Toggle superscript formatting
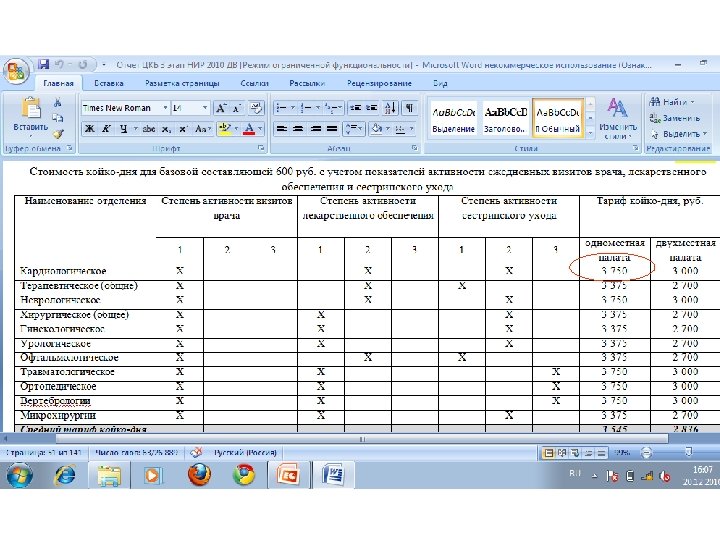This screenshot has width=720, height=540. (183, 129)
